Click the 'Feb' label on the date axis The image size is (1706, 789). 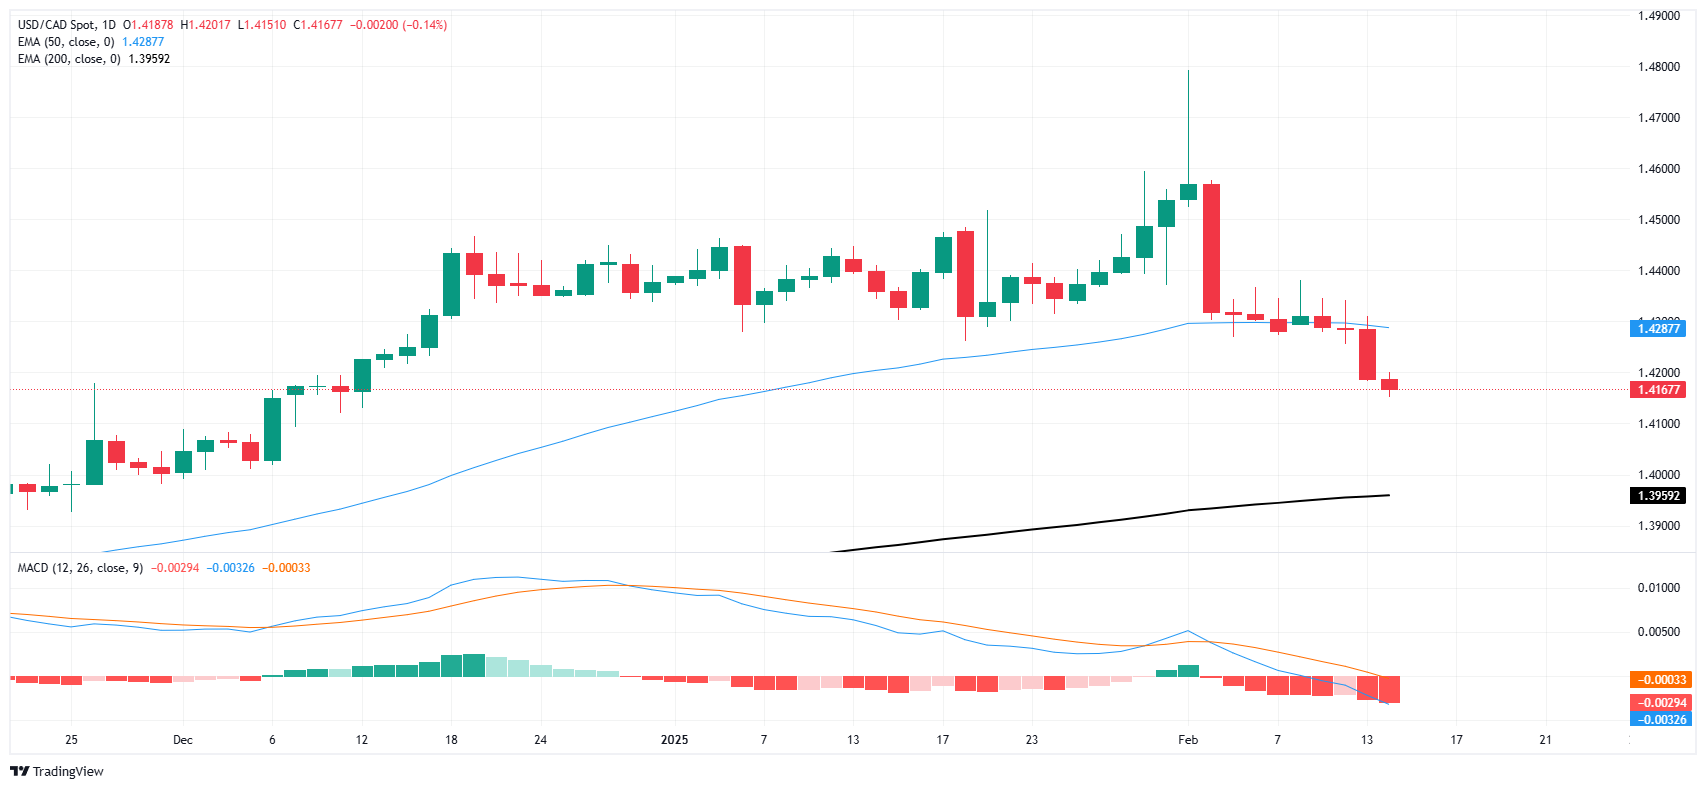coord(1188,740)
